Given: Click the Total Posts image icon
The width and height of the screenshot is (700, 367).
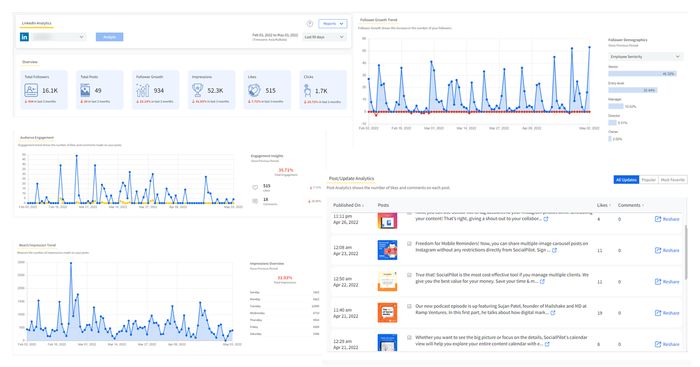Looking at the screenshot, I should [x=85, y=90].
